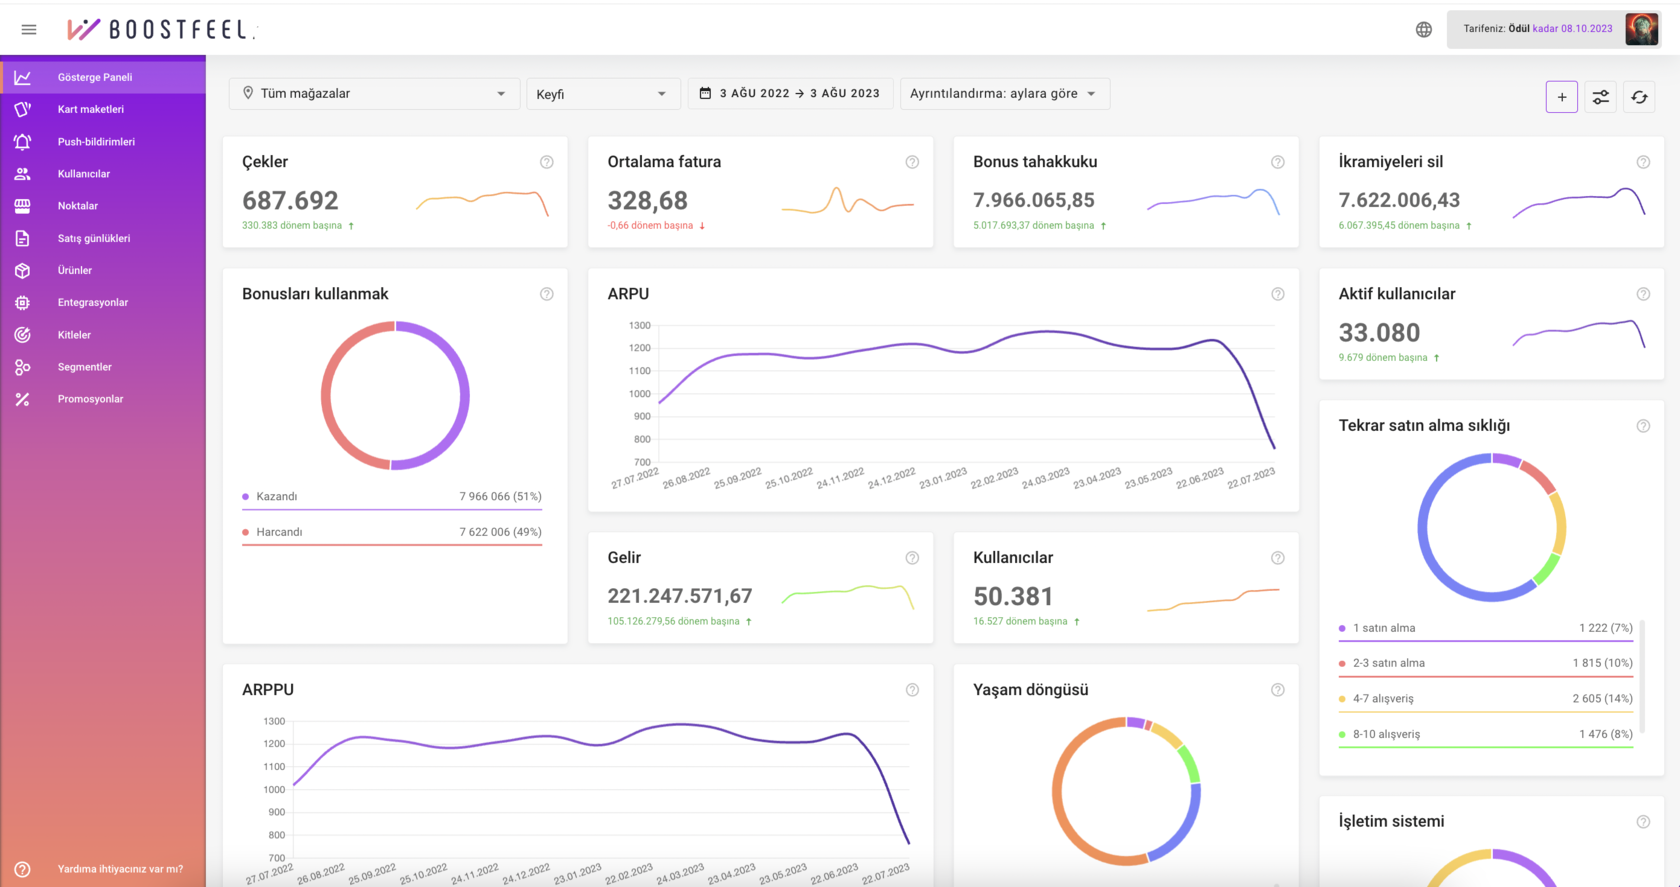This screenshot has height=887, width=1680.
Task: Expand the Tüm mağazalar store dropdown
Action: [x=374, y=93]
